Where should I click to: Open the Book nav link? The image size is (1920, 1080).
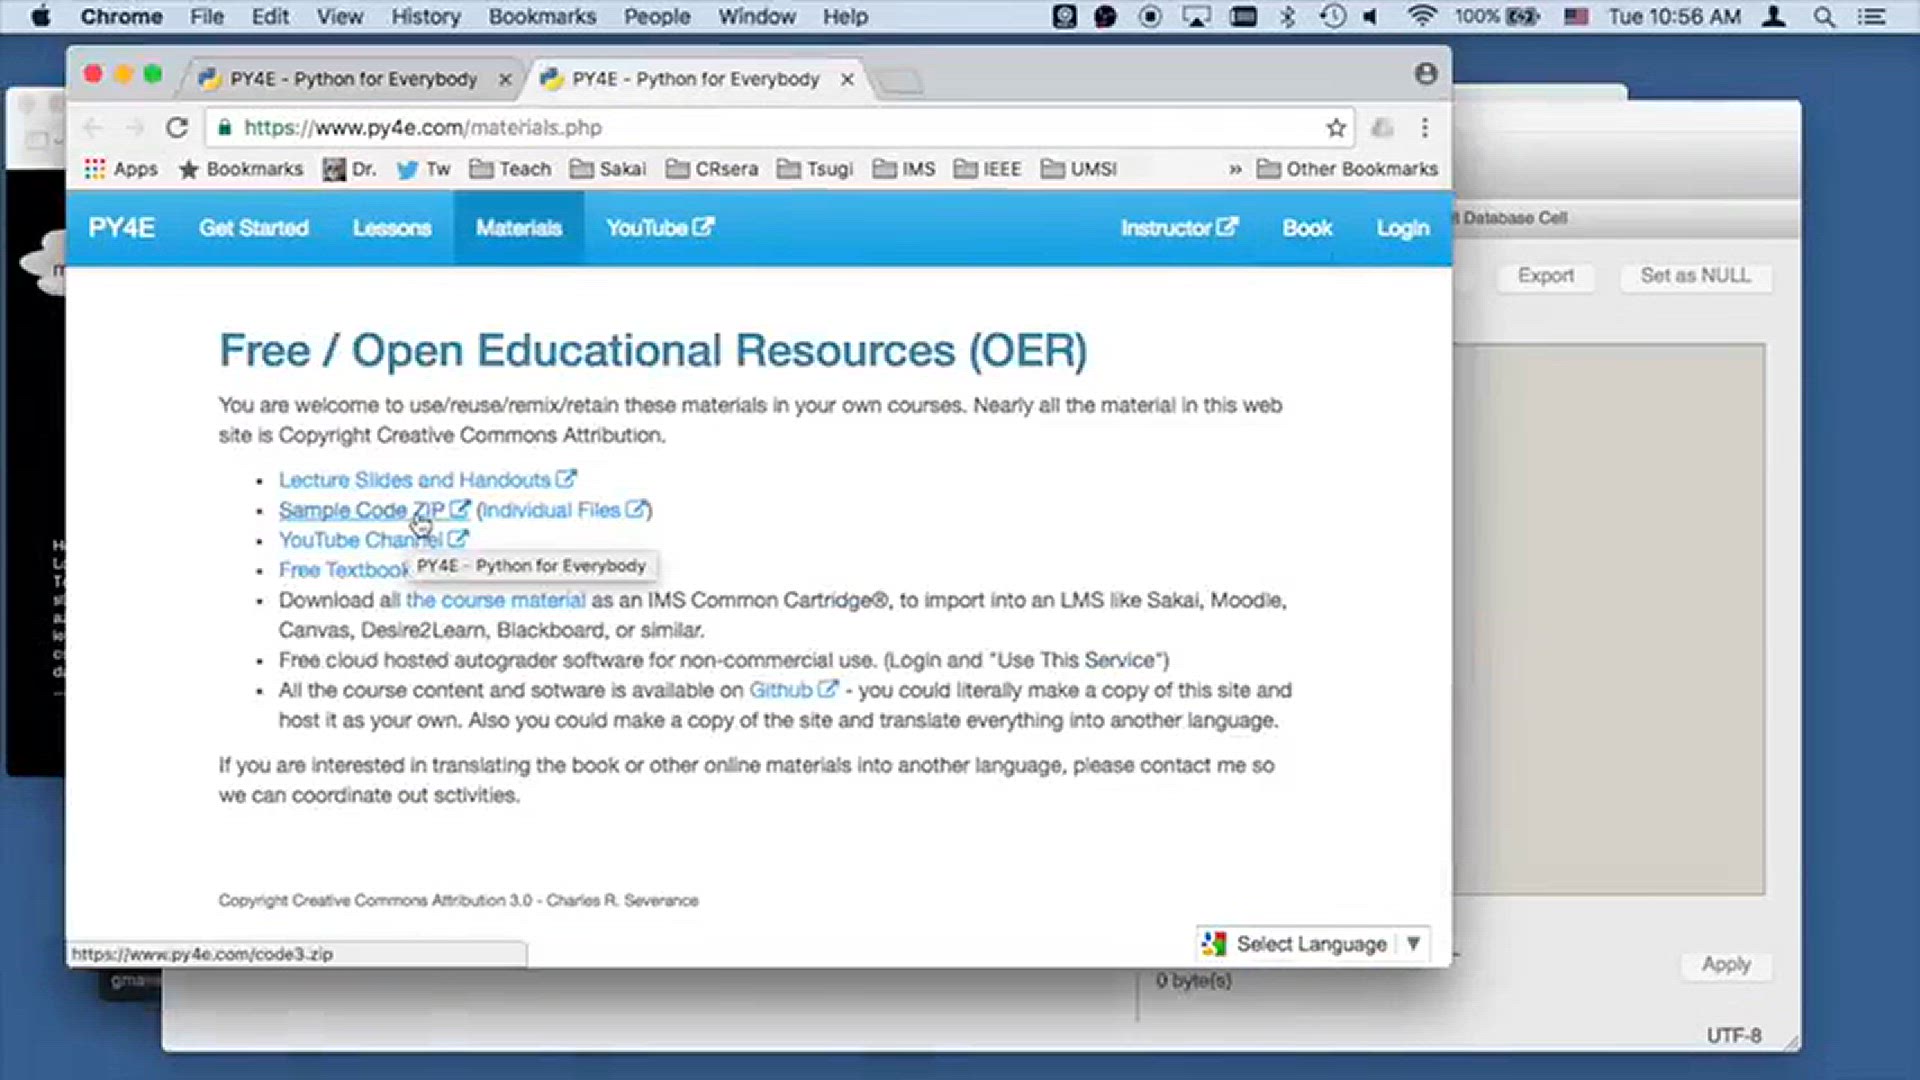[x=1307, y=228]
